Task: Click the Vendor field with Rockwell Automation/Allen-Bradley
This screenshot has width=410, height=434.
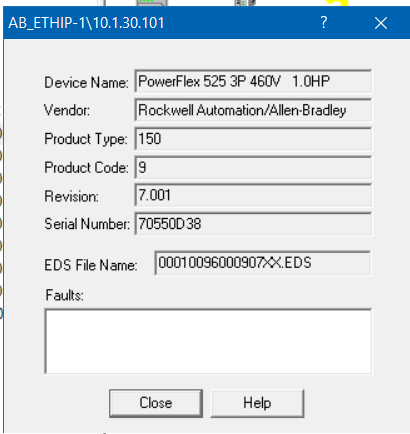Action: pos(253,110)
